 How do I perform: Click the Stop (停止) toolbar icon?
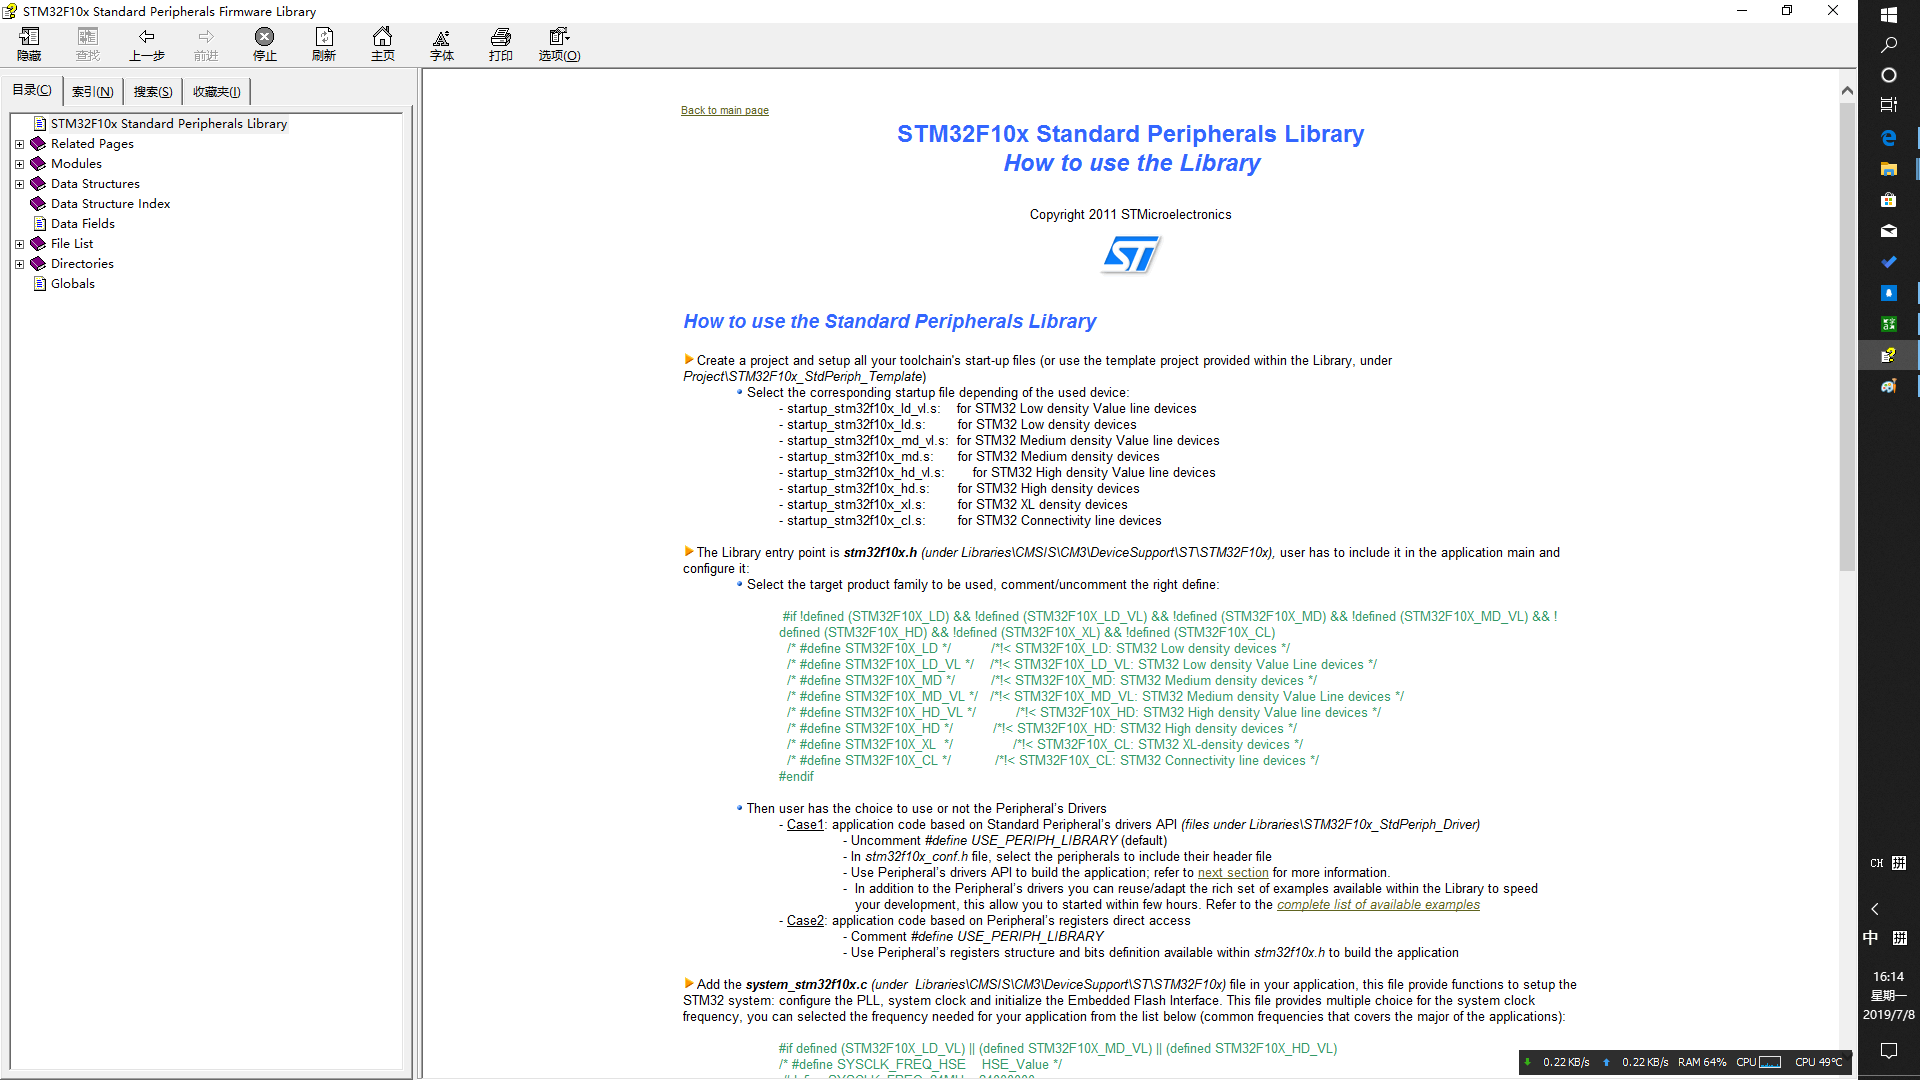coord(265,44)
